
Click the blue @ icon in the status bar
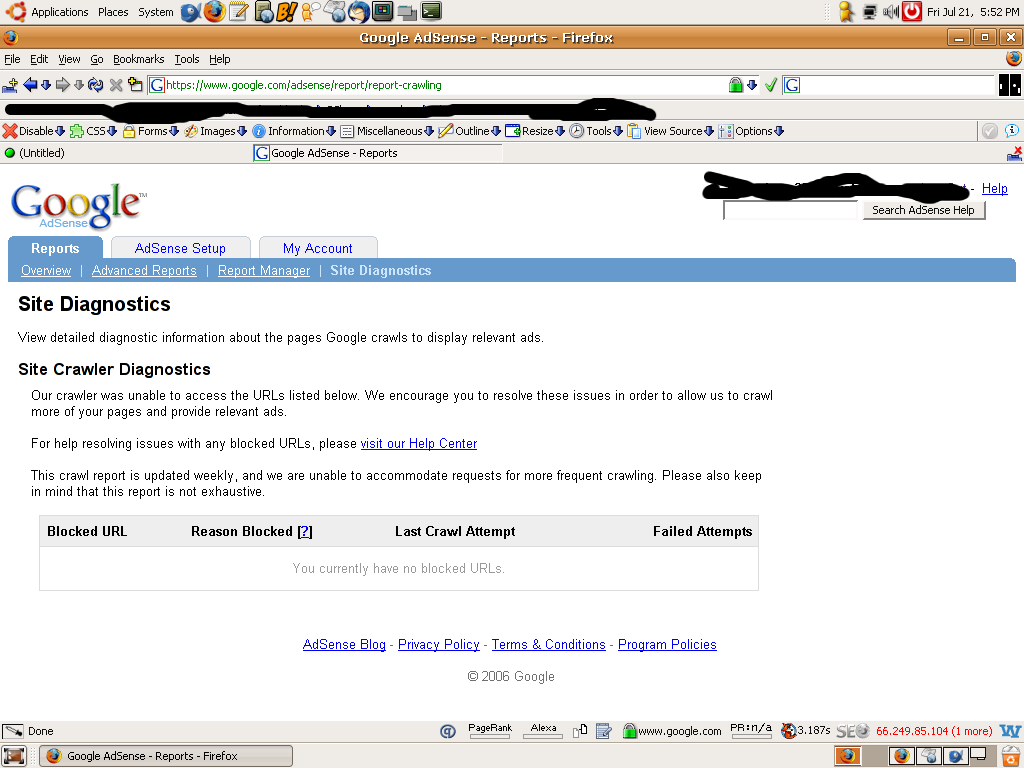pyautogui.click(x=447, y=731)
